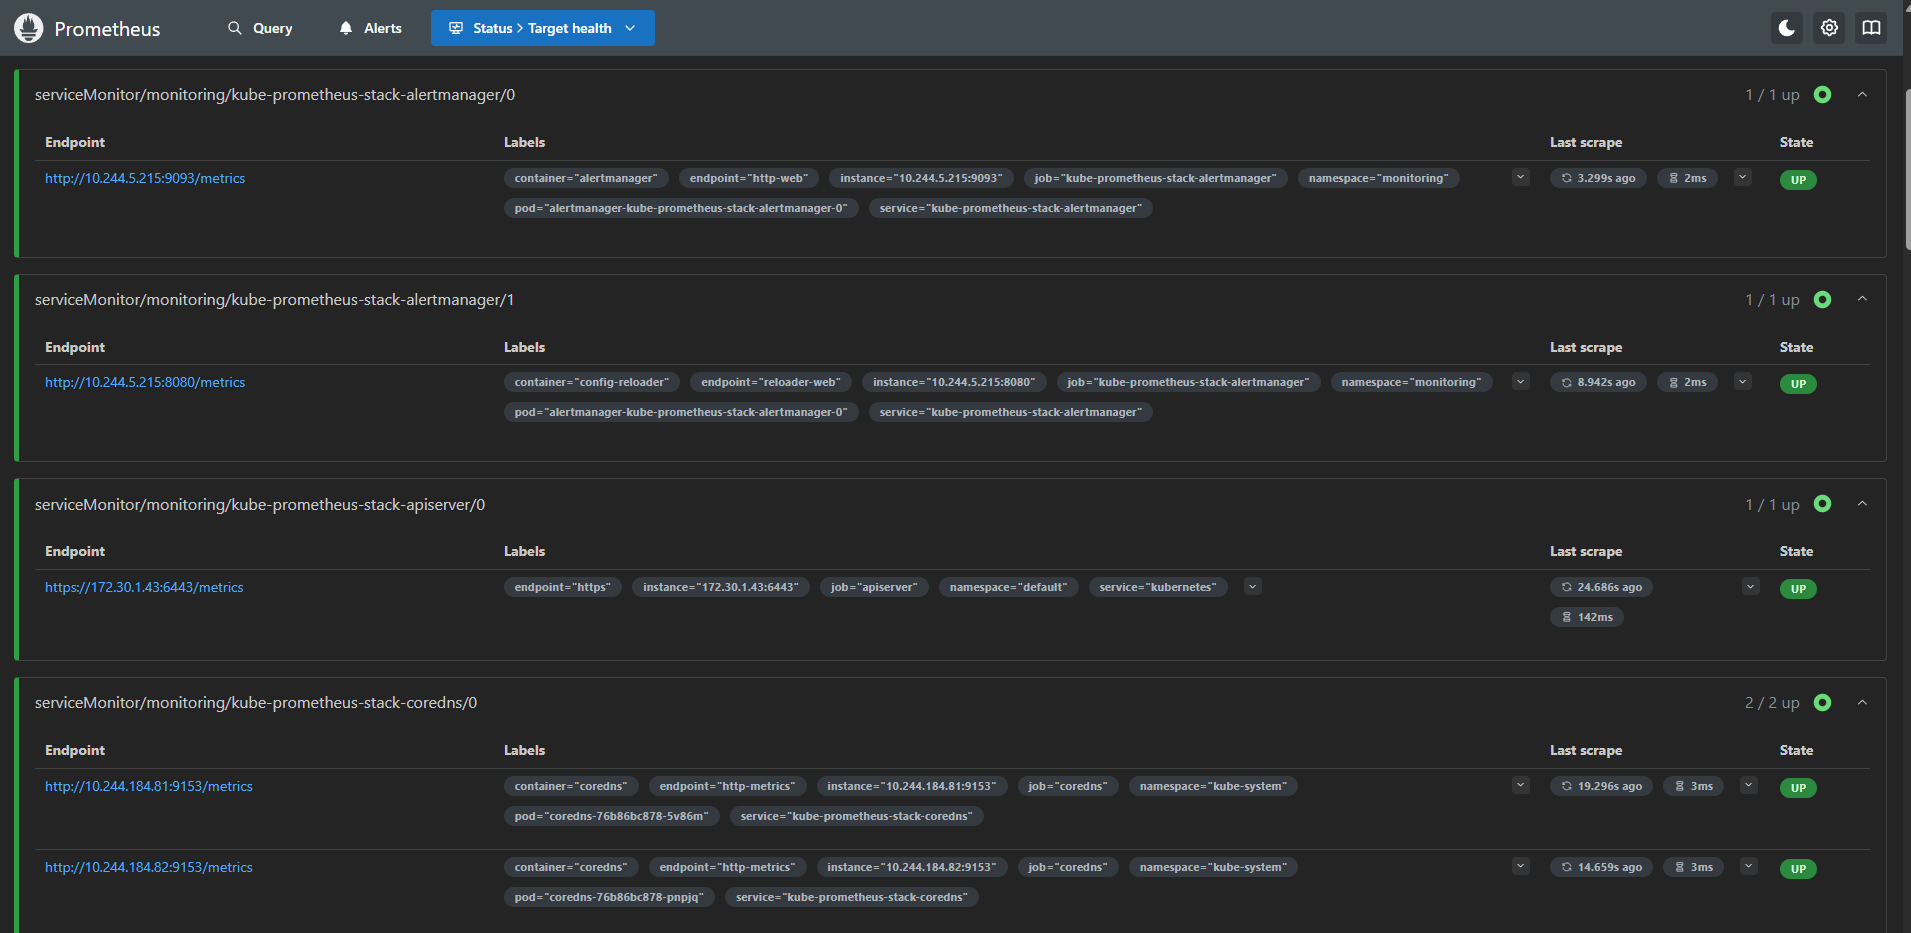Click the UP state badge for 10.244.5.215:9093
Viewport: 1911px width, 933px height.
click(1798, 180)
